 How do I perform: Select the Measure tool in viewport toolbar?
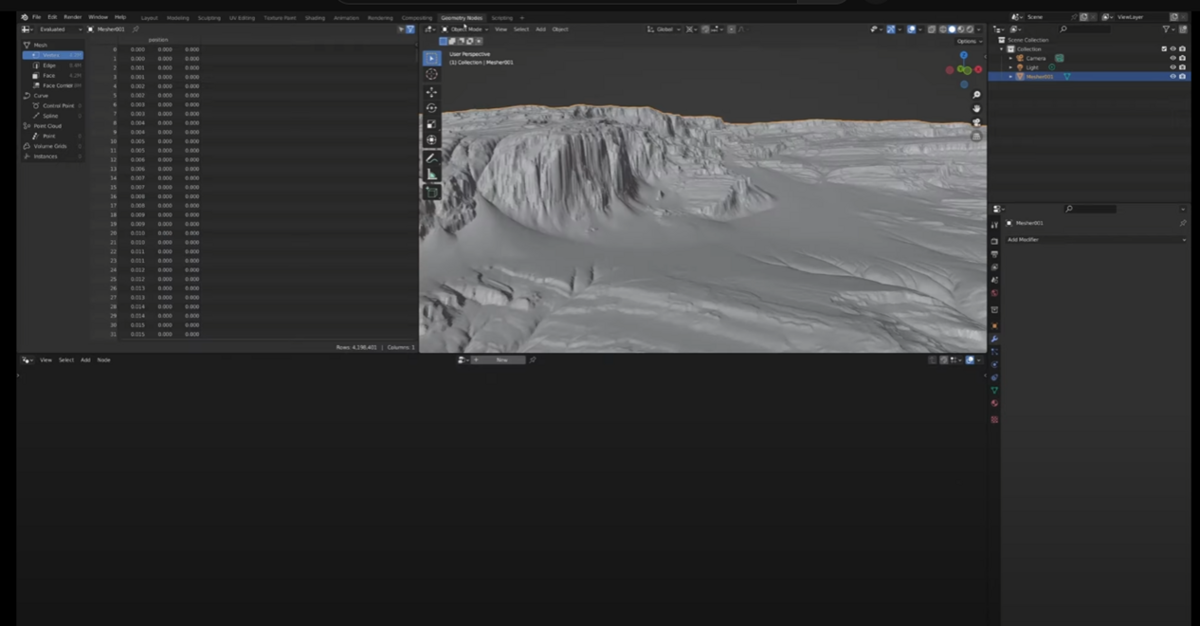click(x=432, y=174)
